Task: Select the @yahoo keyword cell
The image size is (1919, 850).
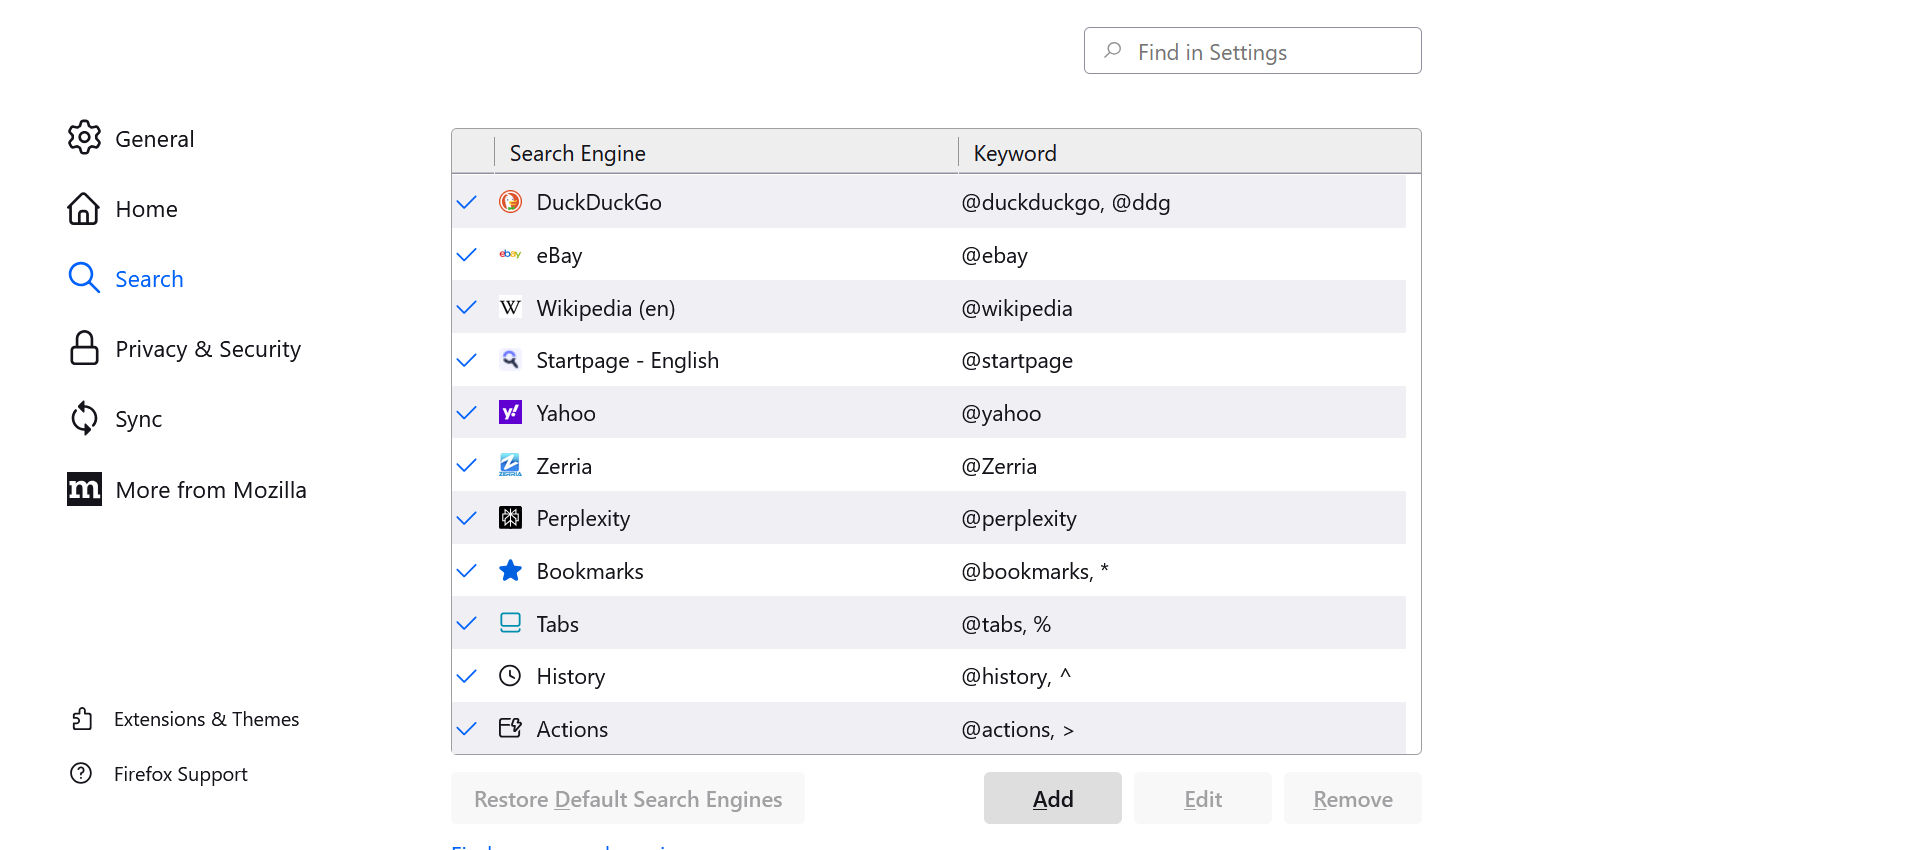Action: click(x=1001, y=413)
